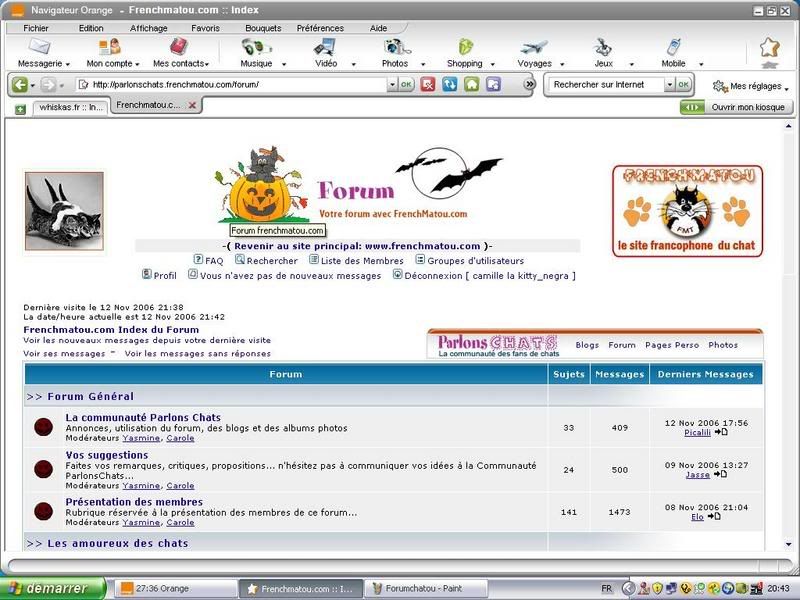The height and width of the screenshot is (600, 800).
Task: Expand the Mes contacts dropdown arrow
Action: point(207,64)
